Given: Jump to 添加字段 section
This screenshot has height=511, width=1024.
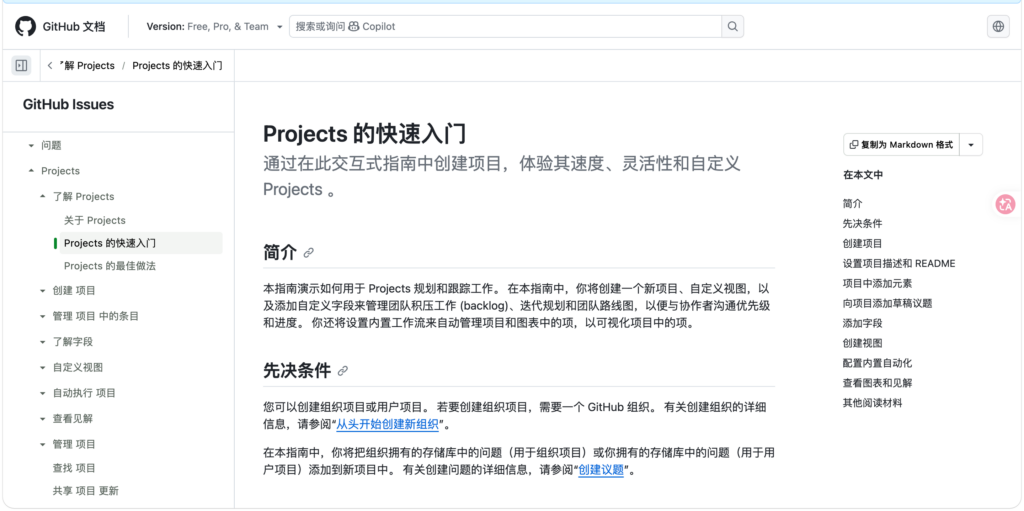Looking at the screenshot, I should [x=862, y=323].
